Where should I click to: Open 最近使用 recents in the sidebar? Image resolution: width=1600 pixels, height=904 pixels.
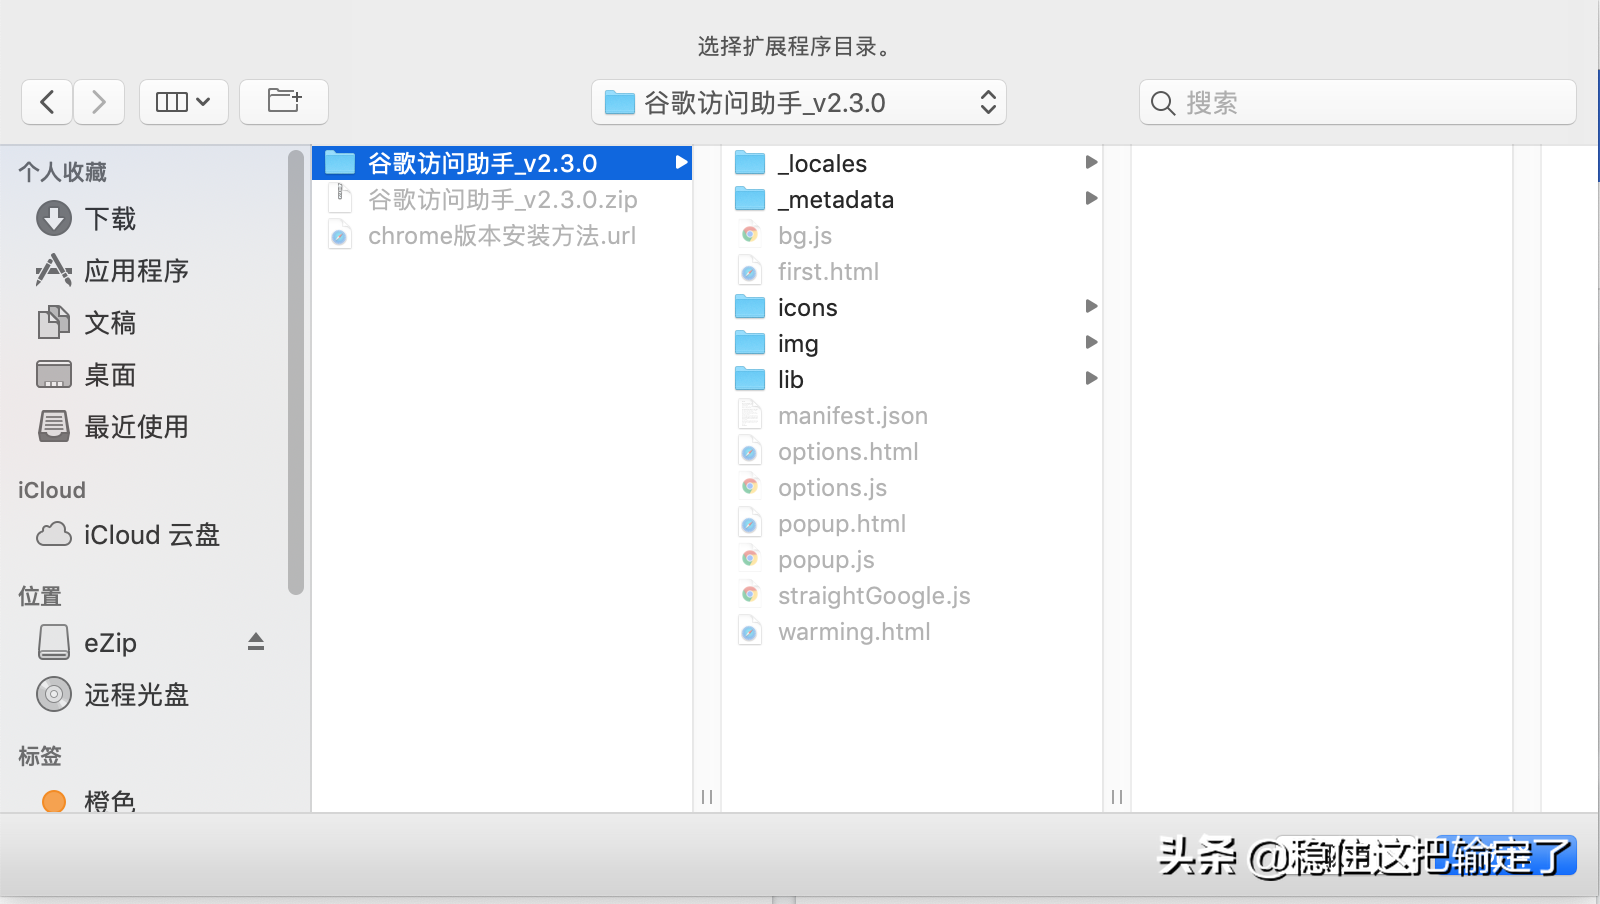click(x=136, y=427)
